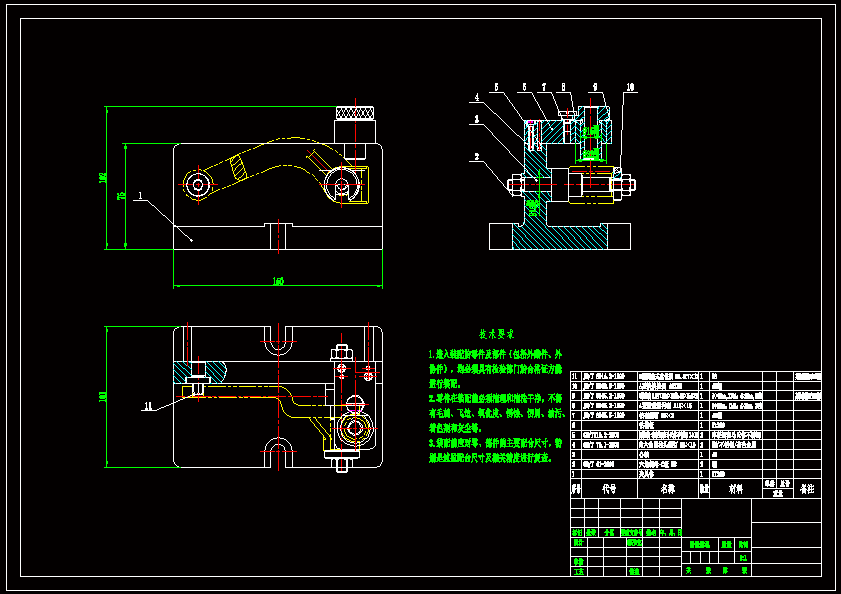Click the green technical requirements heading
Screen dimensions: 841x594
click(x=496, y=334)
